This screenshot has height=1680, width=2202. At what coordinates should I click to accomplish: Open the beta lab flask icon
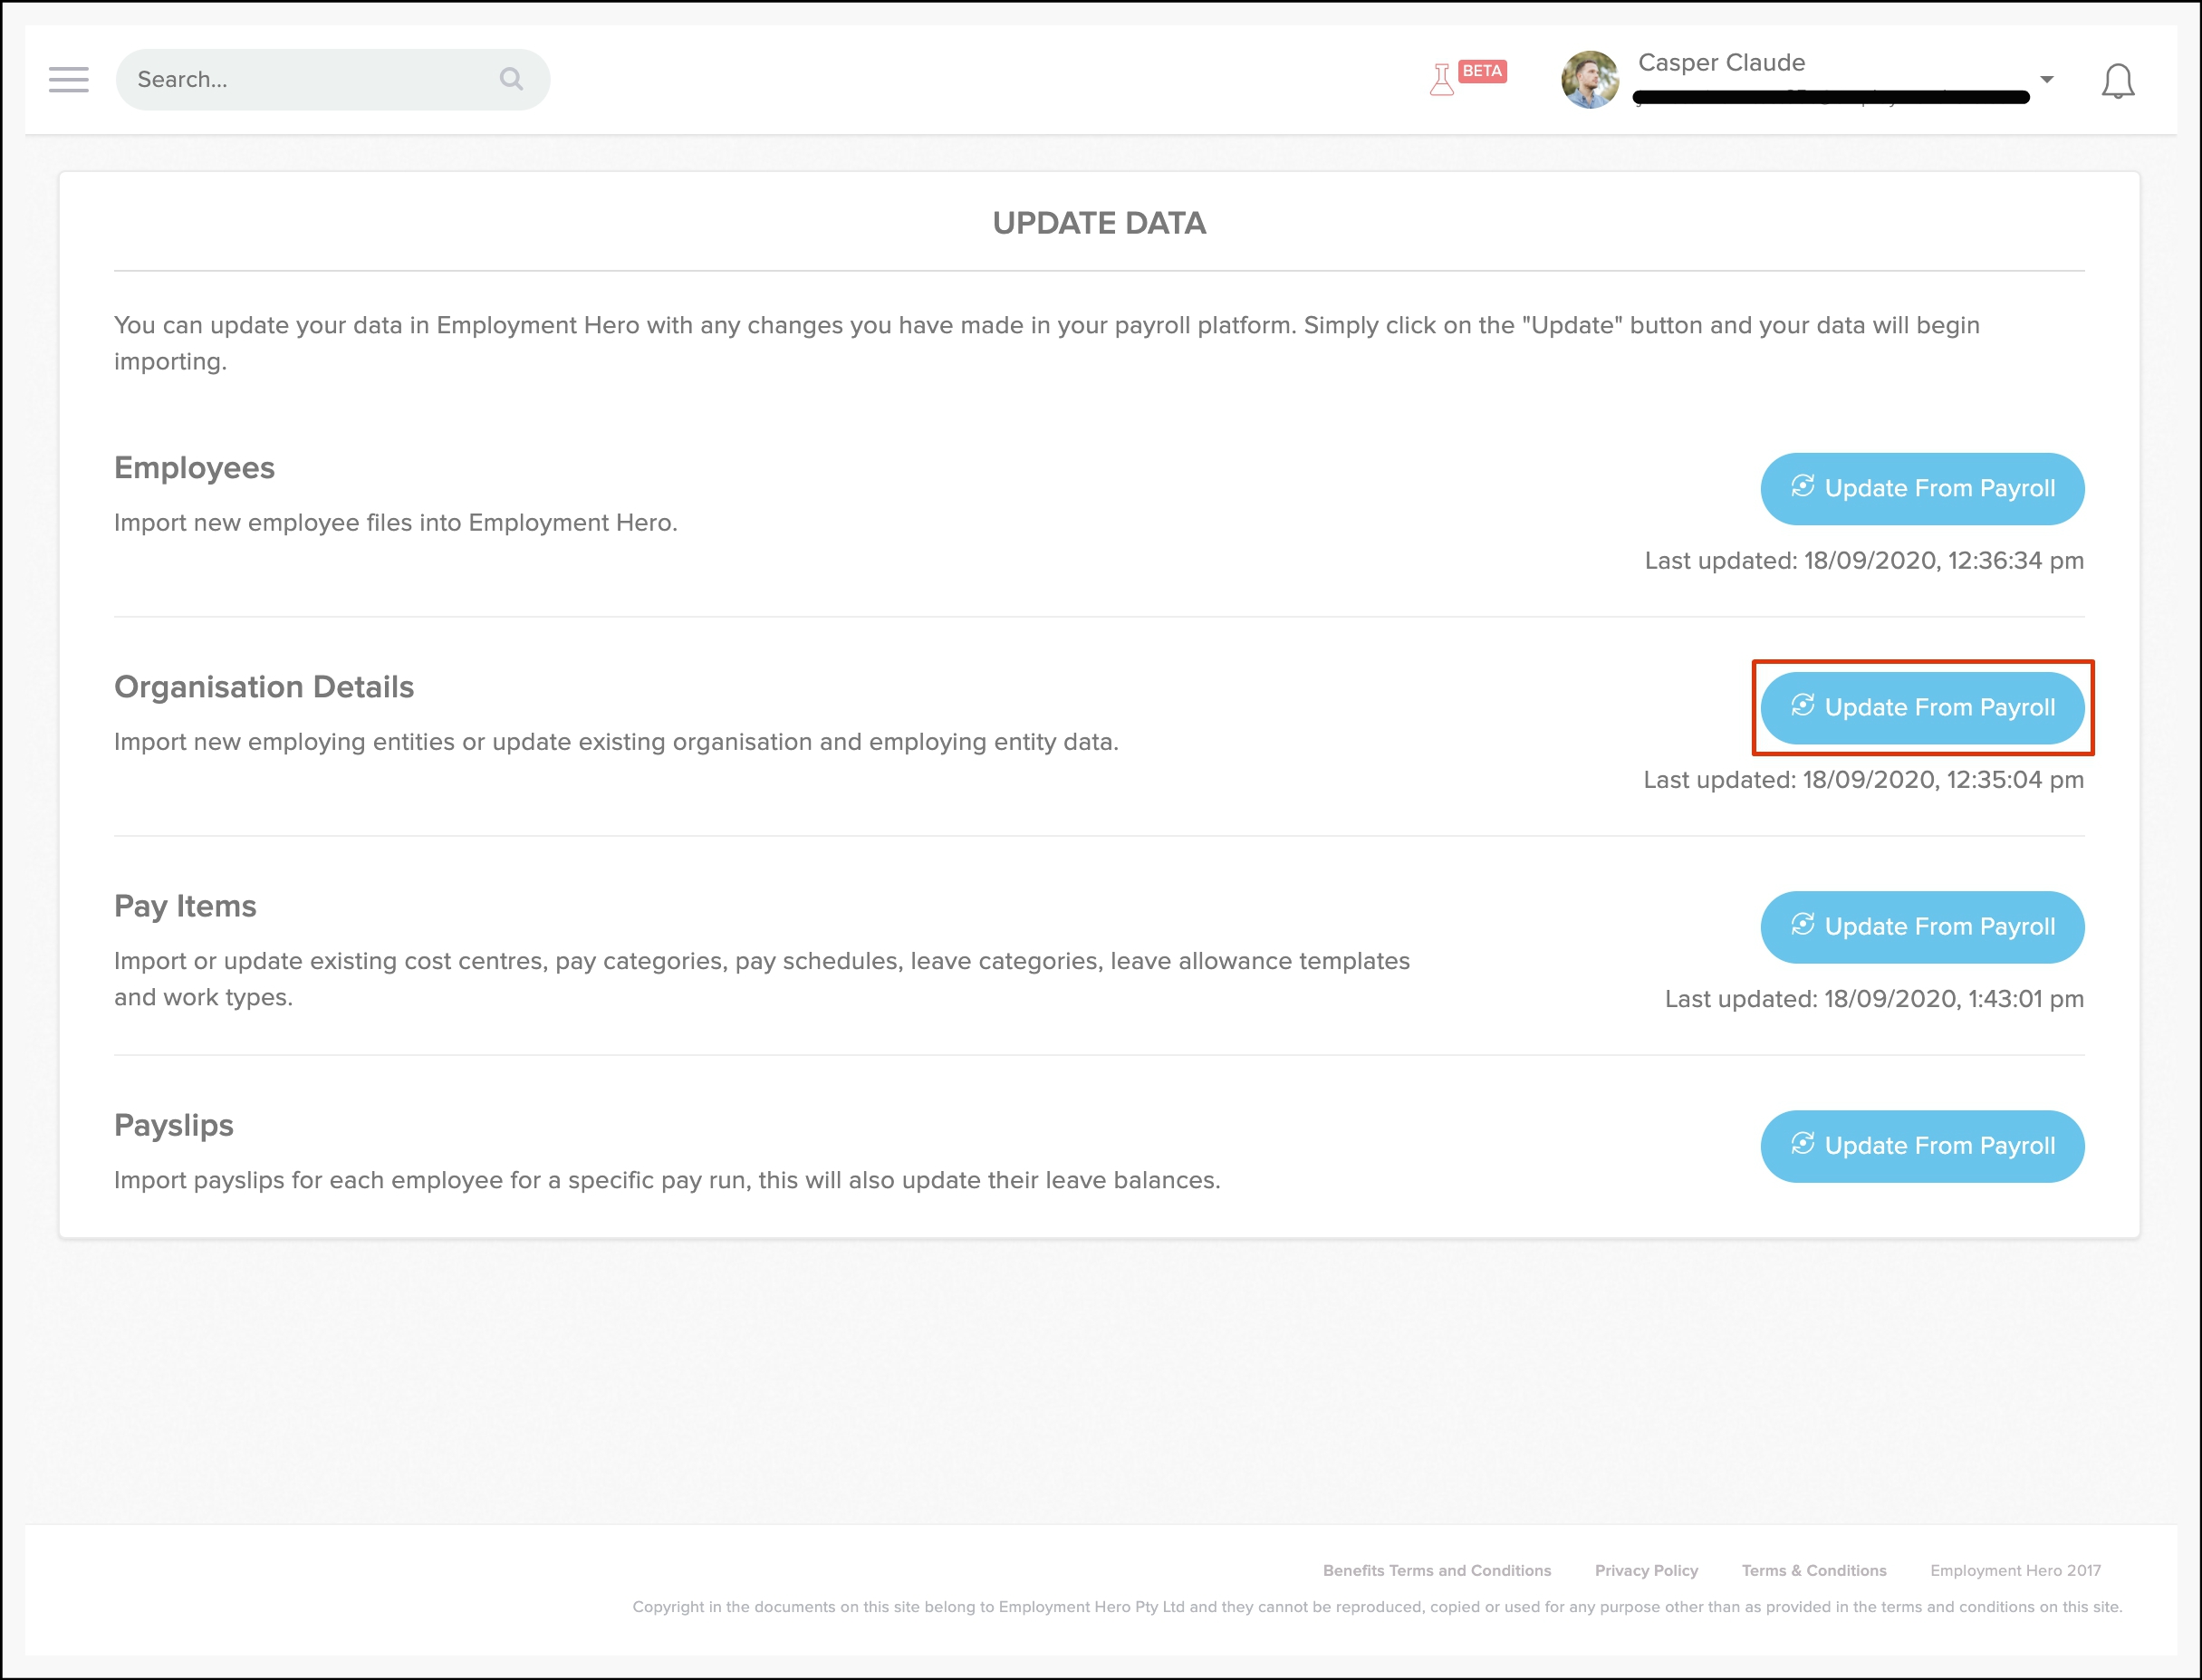pos(1441,80)
